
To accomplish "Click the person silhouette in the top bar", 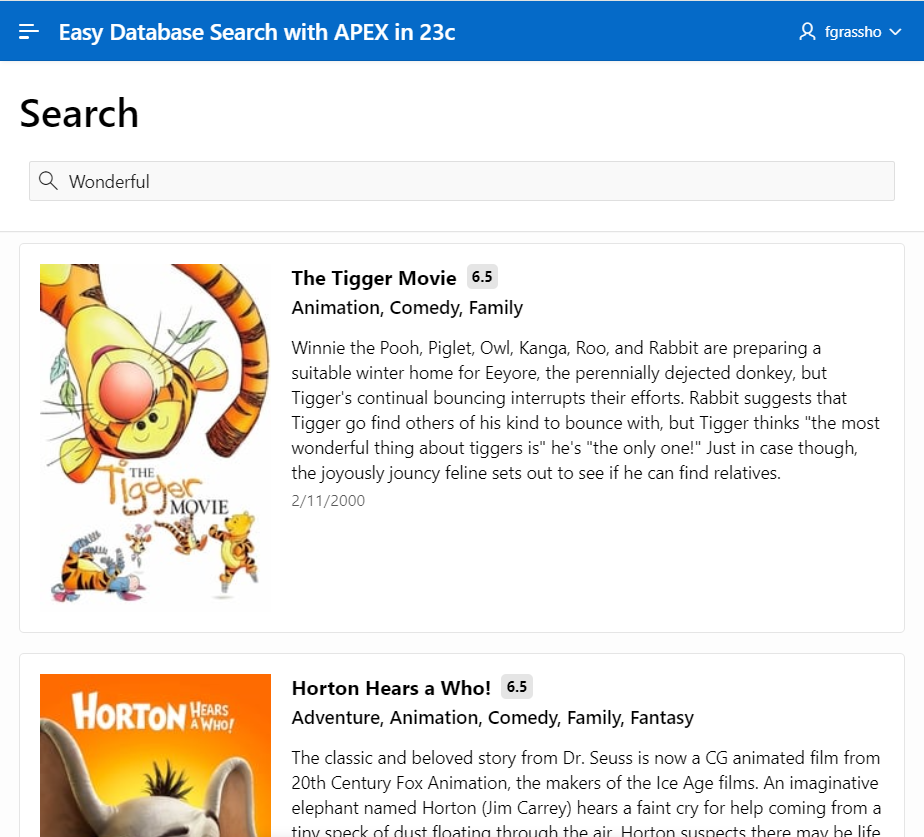I will (x=806, y=31).
